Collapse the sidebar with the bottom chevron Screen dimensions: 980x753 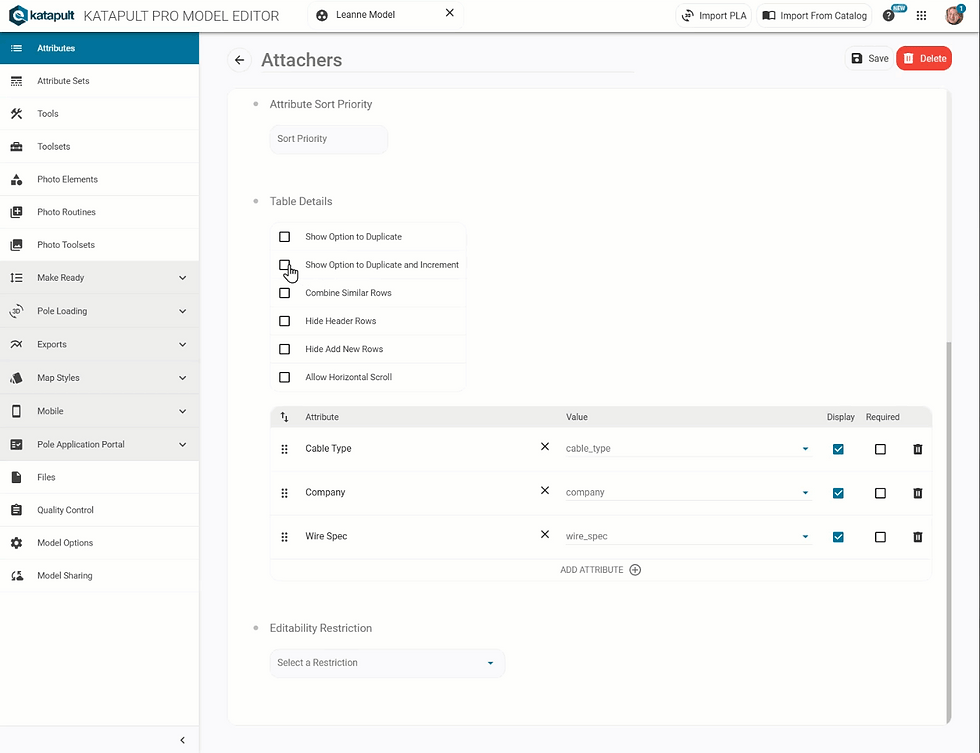point(182,741)
